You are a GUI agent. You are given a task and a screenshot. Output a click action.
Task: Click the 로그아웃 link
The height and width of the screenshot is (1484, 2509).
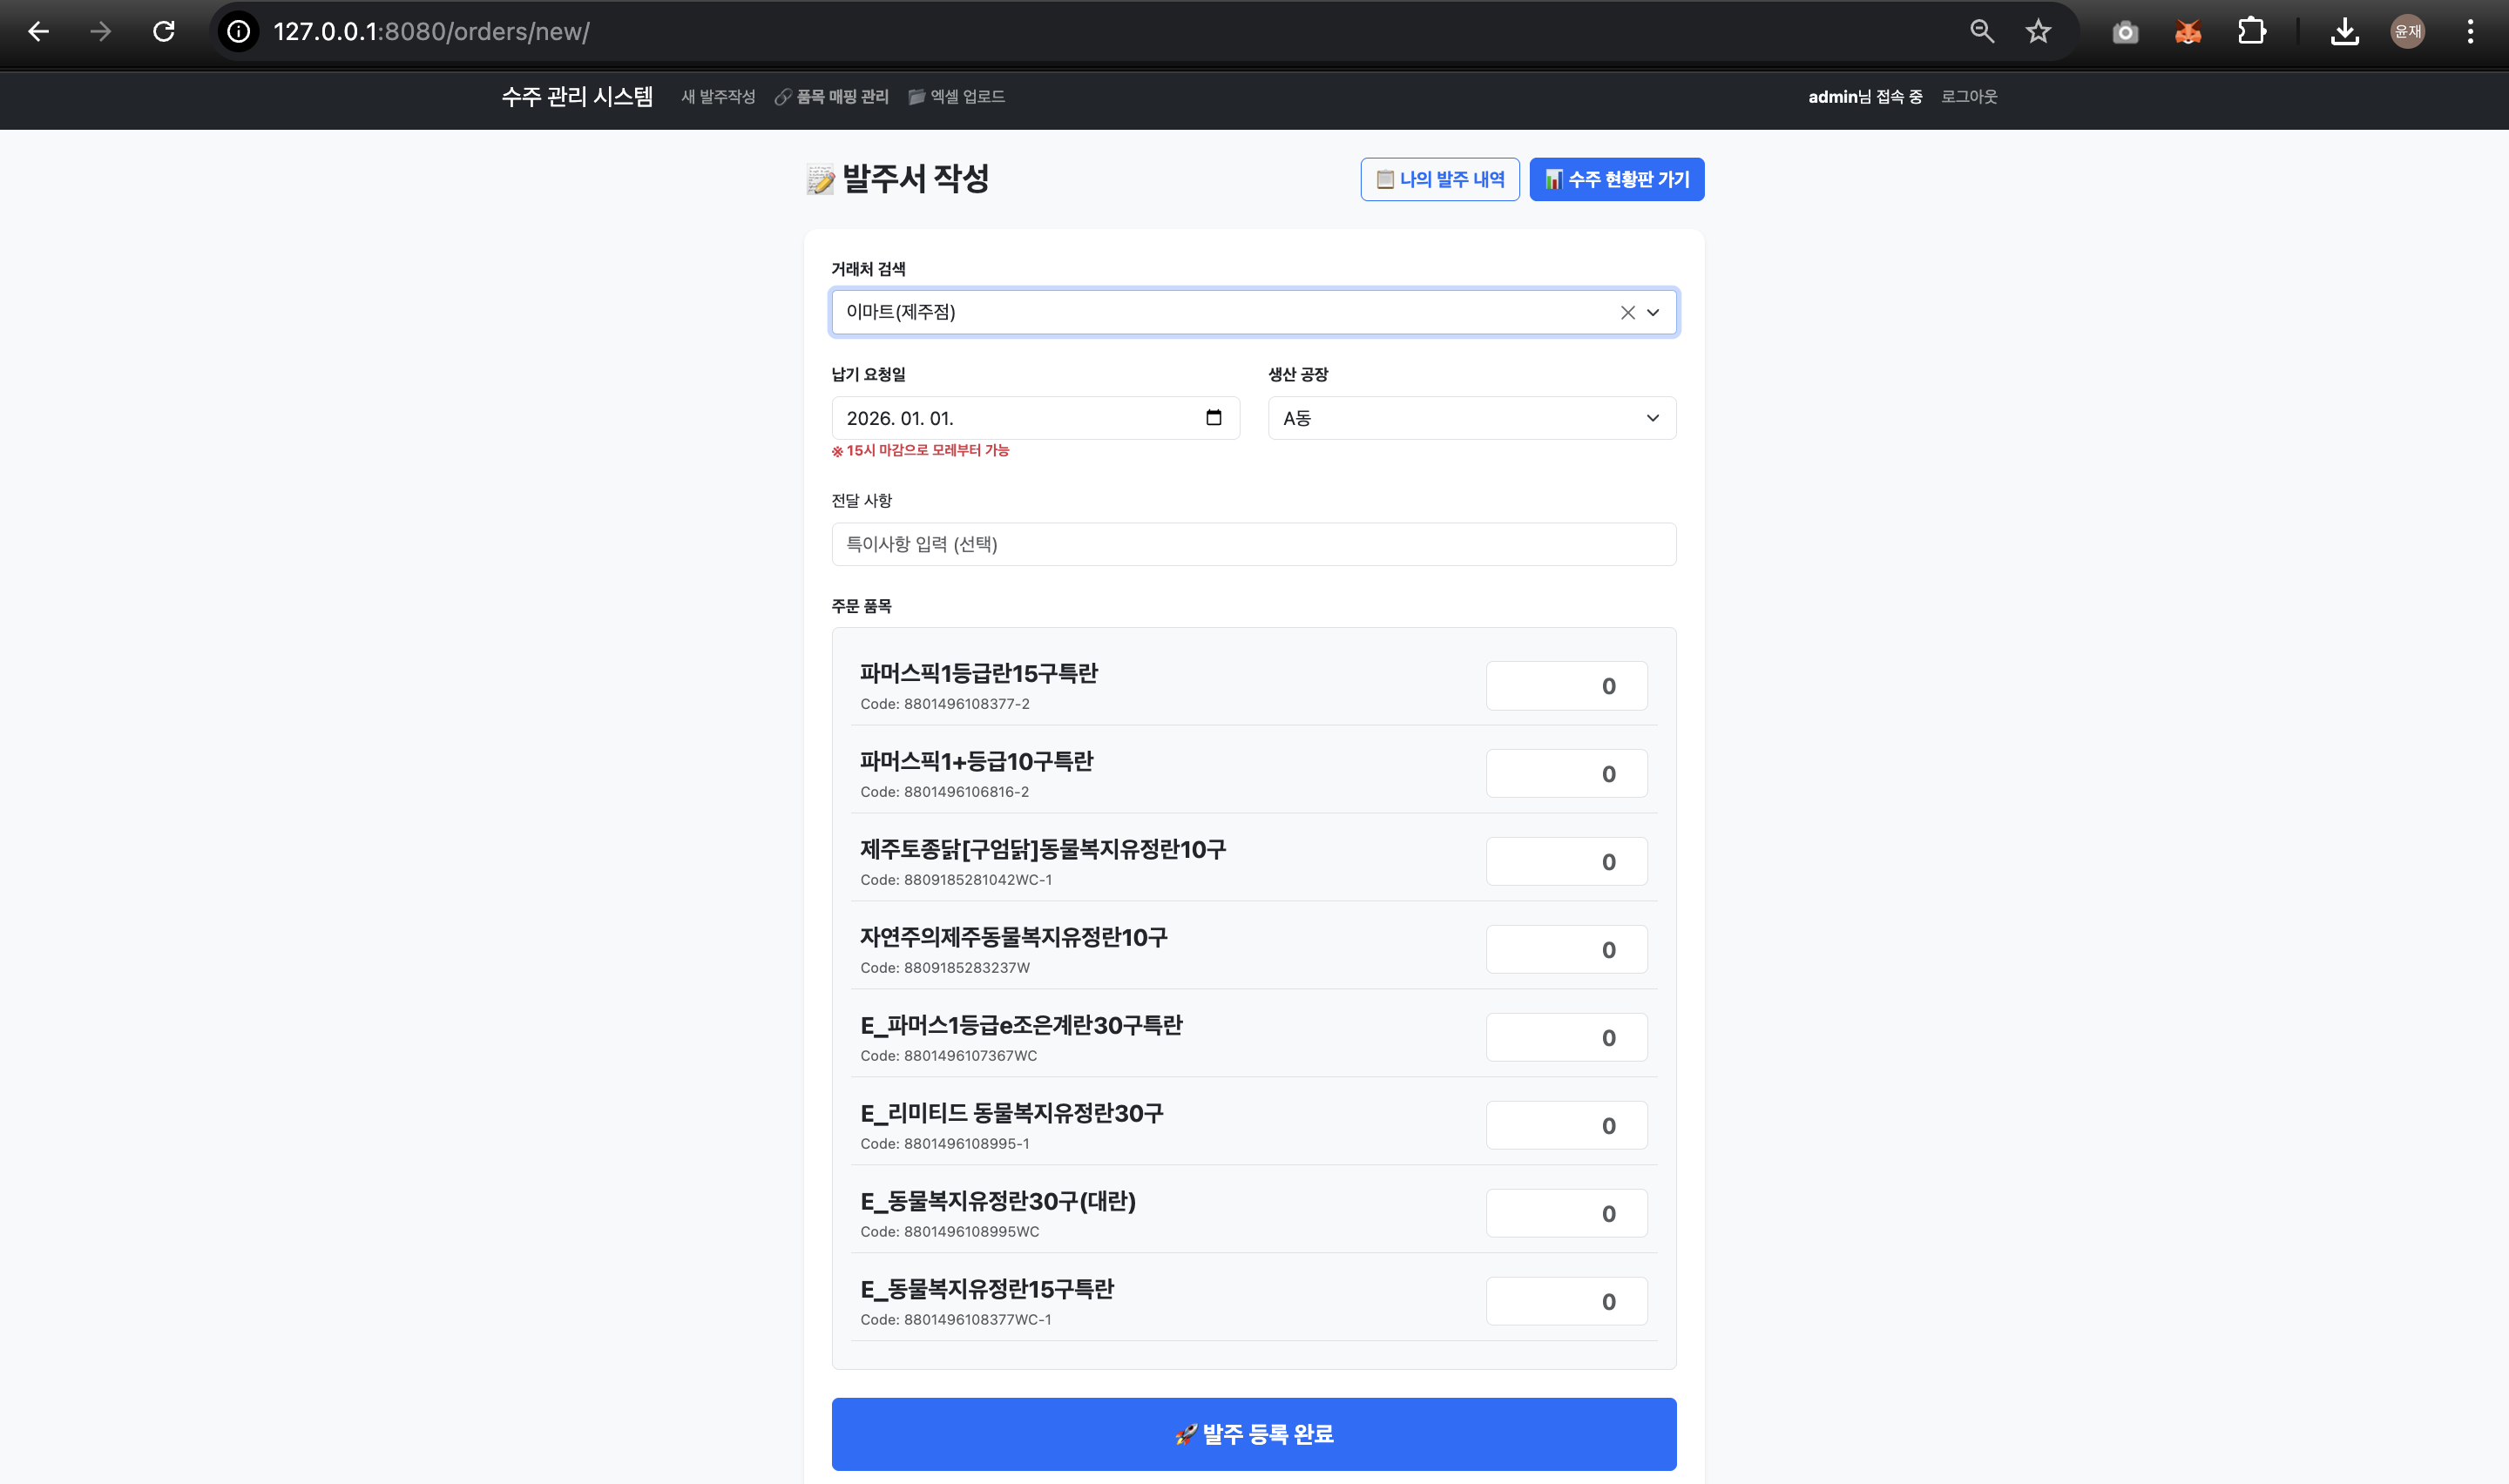1968,97
